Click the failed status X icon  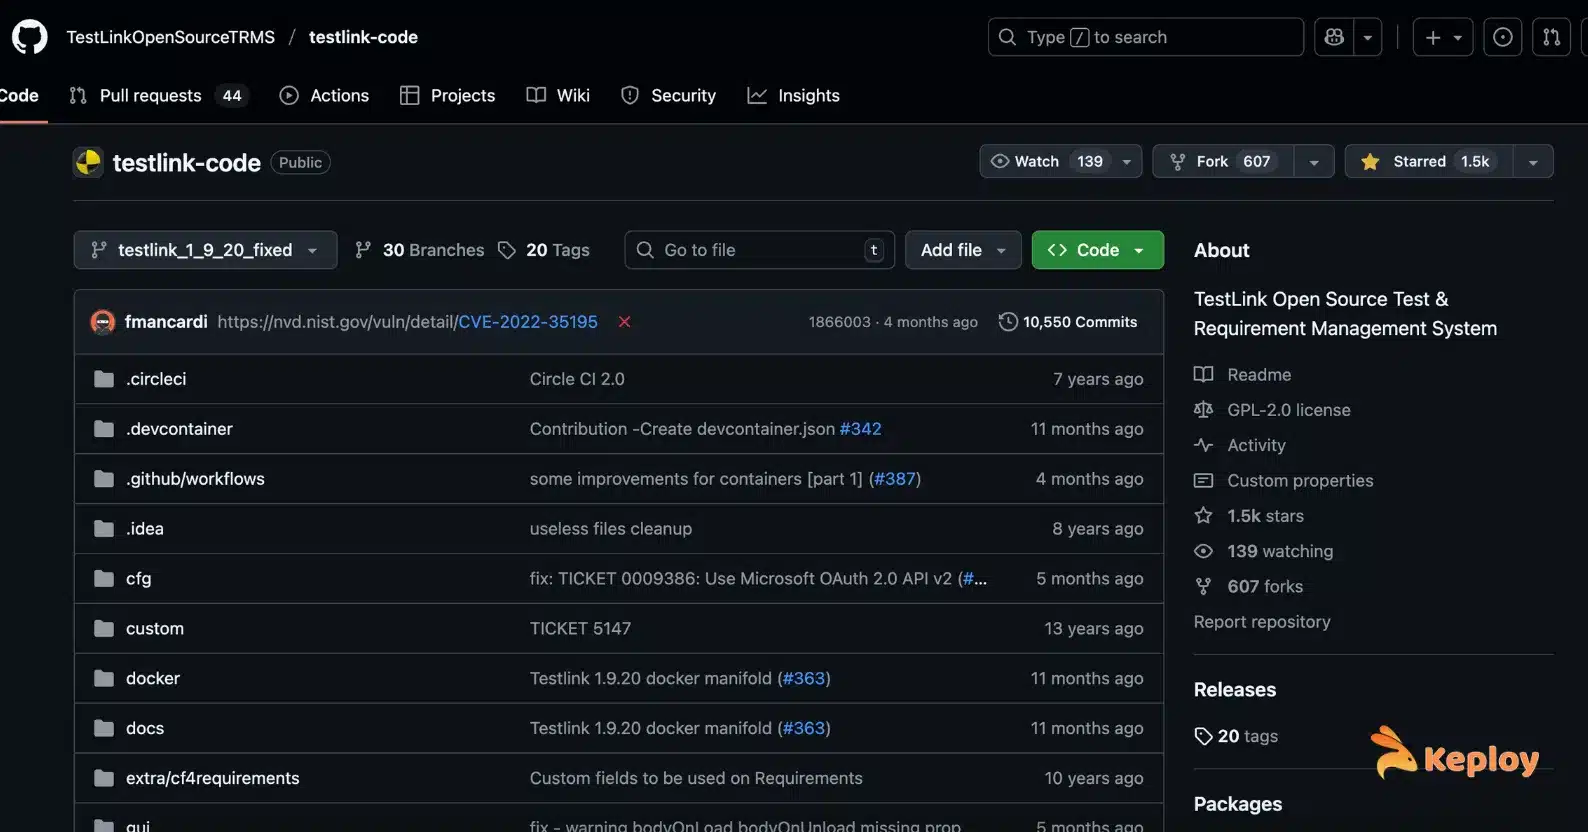point(624,322)
